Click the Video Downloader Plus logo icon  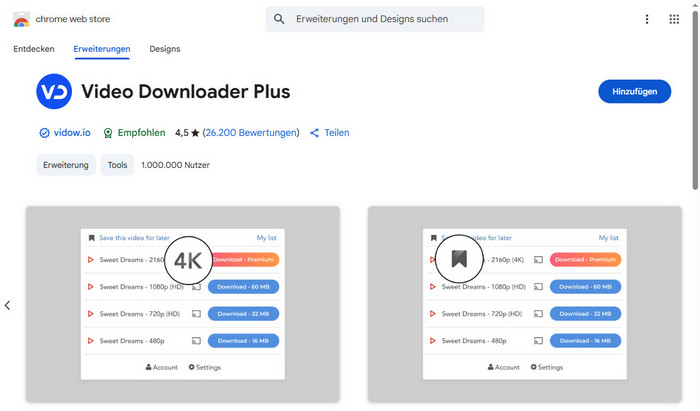pyautogui.click(x=54, y=91)
